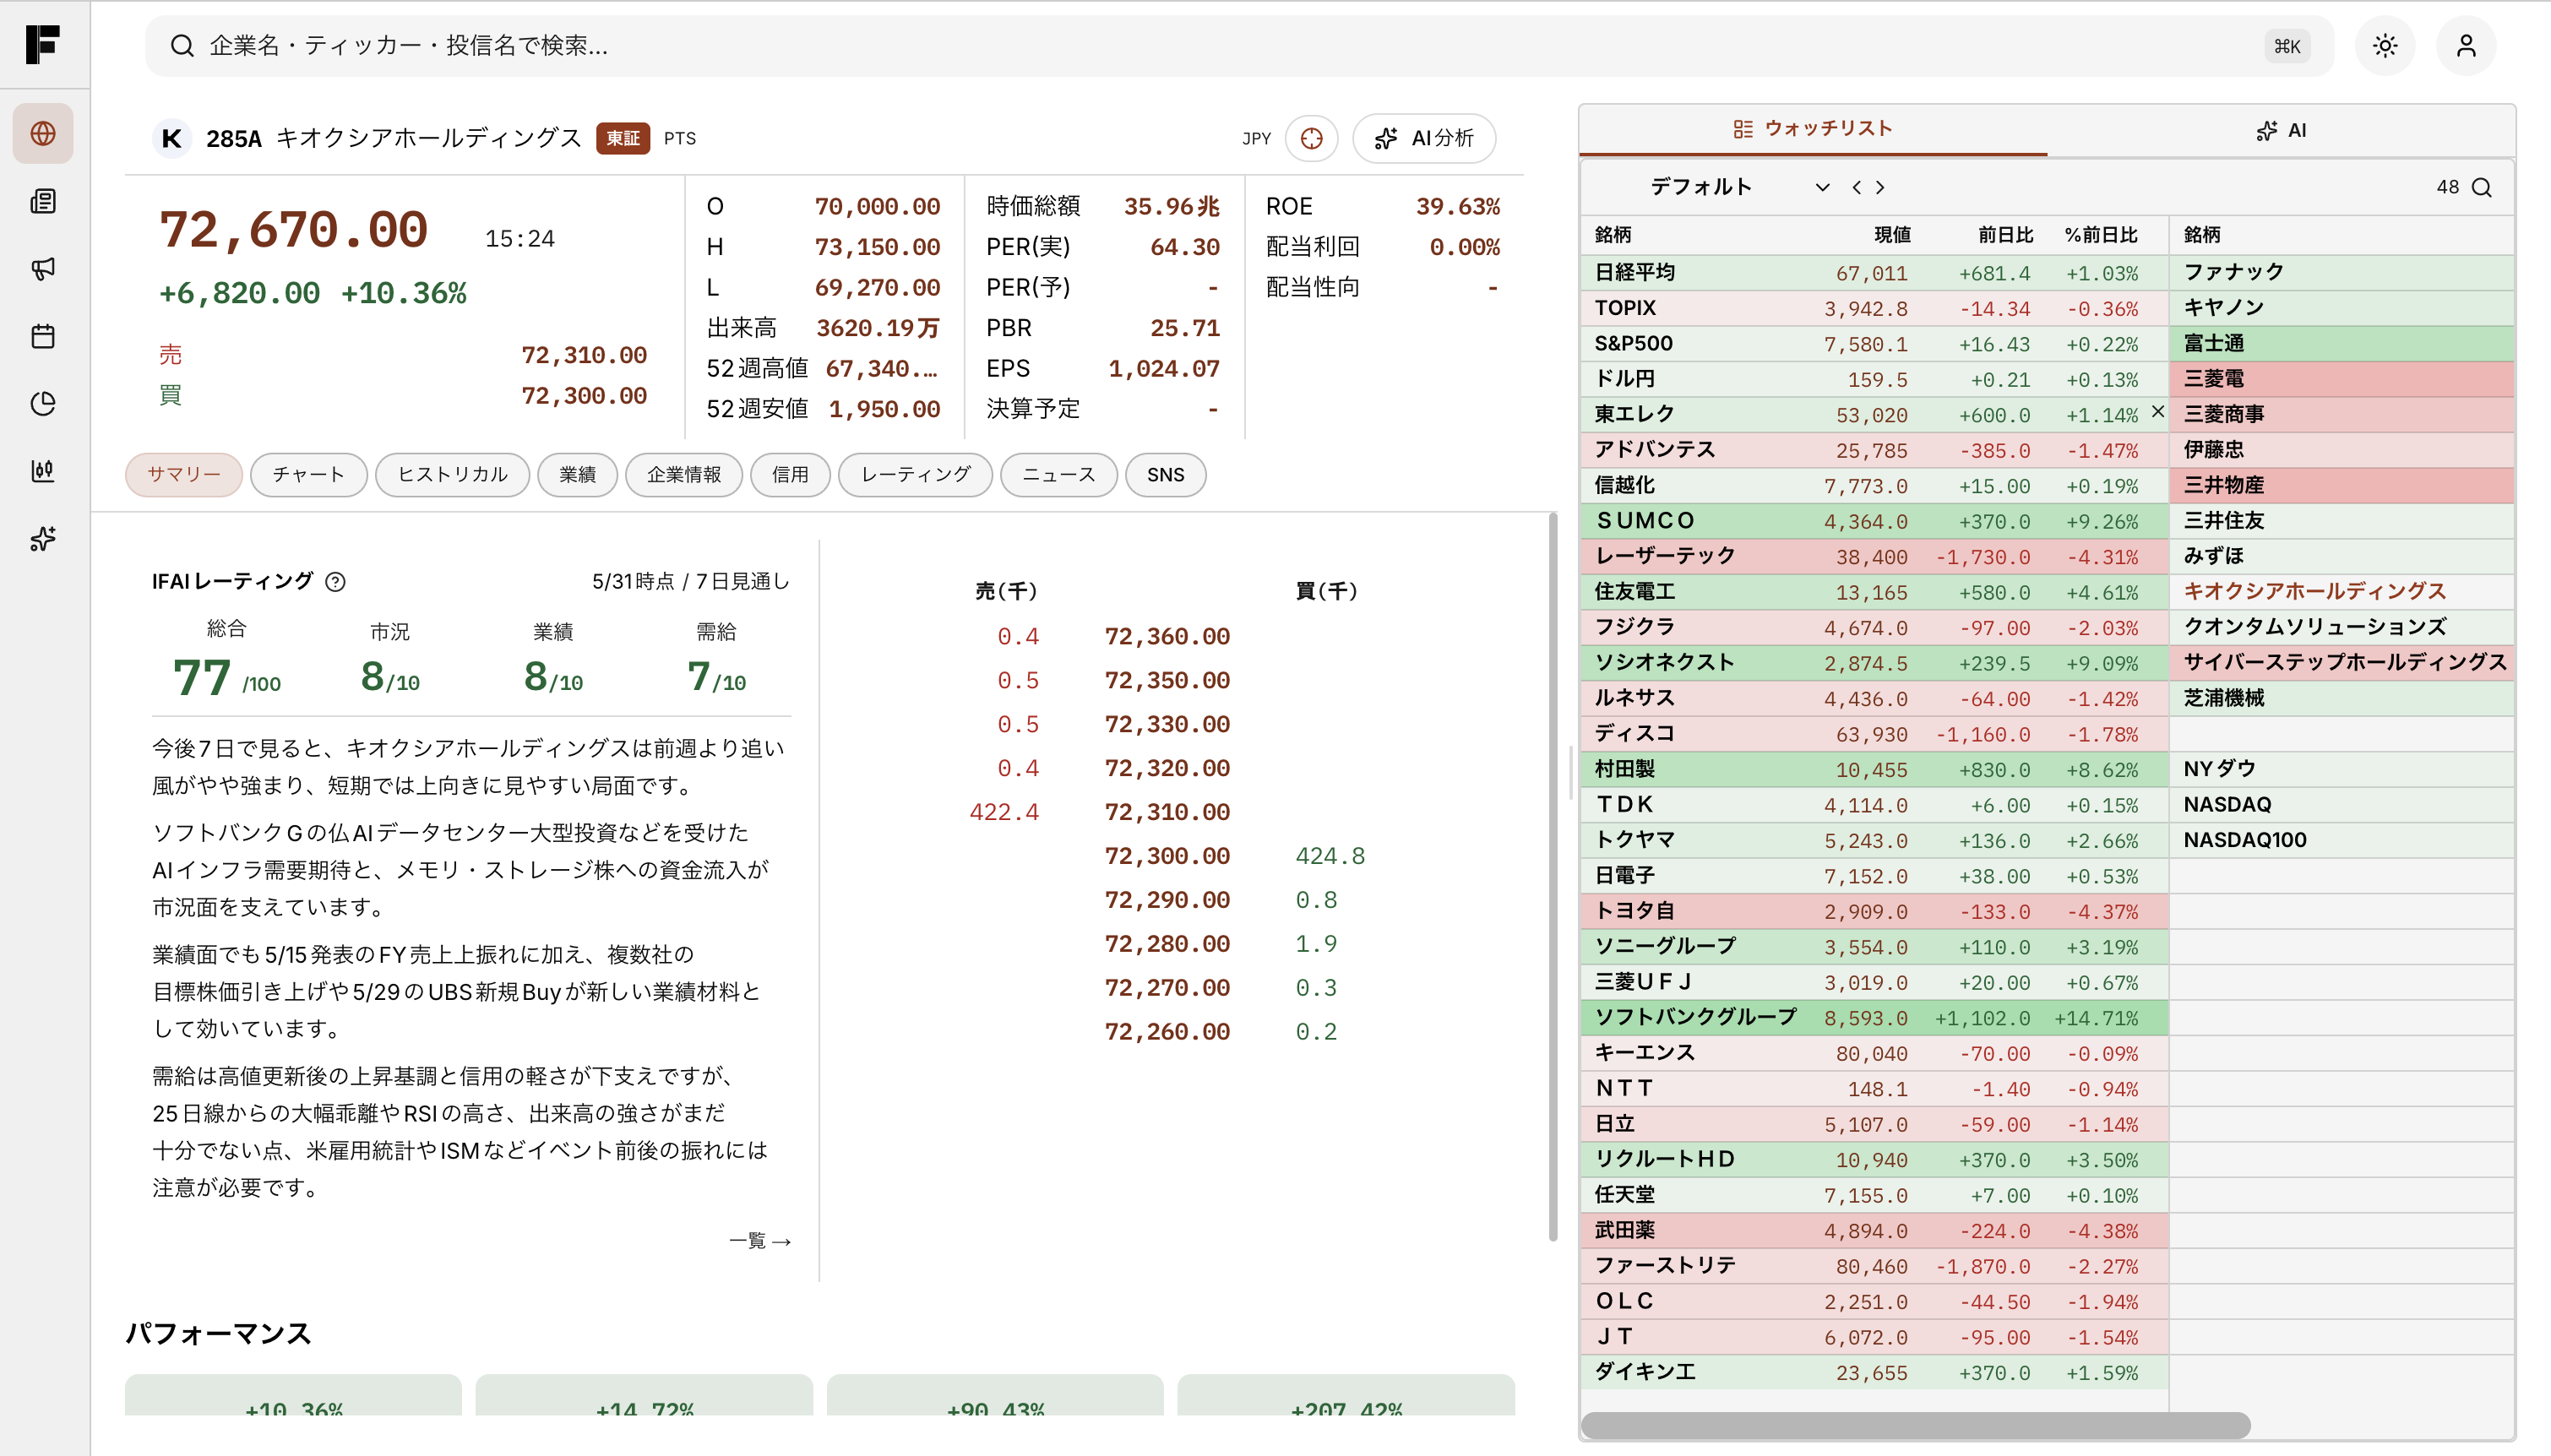Select the SNS tab
2551x1456 pixels.
coord(1165,475)
